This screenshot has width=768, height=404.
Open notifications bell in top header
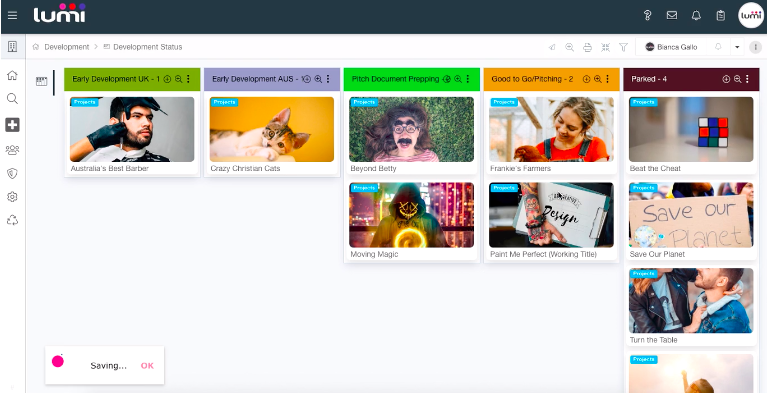(x=696, y=16)
